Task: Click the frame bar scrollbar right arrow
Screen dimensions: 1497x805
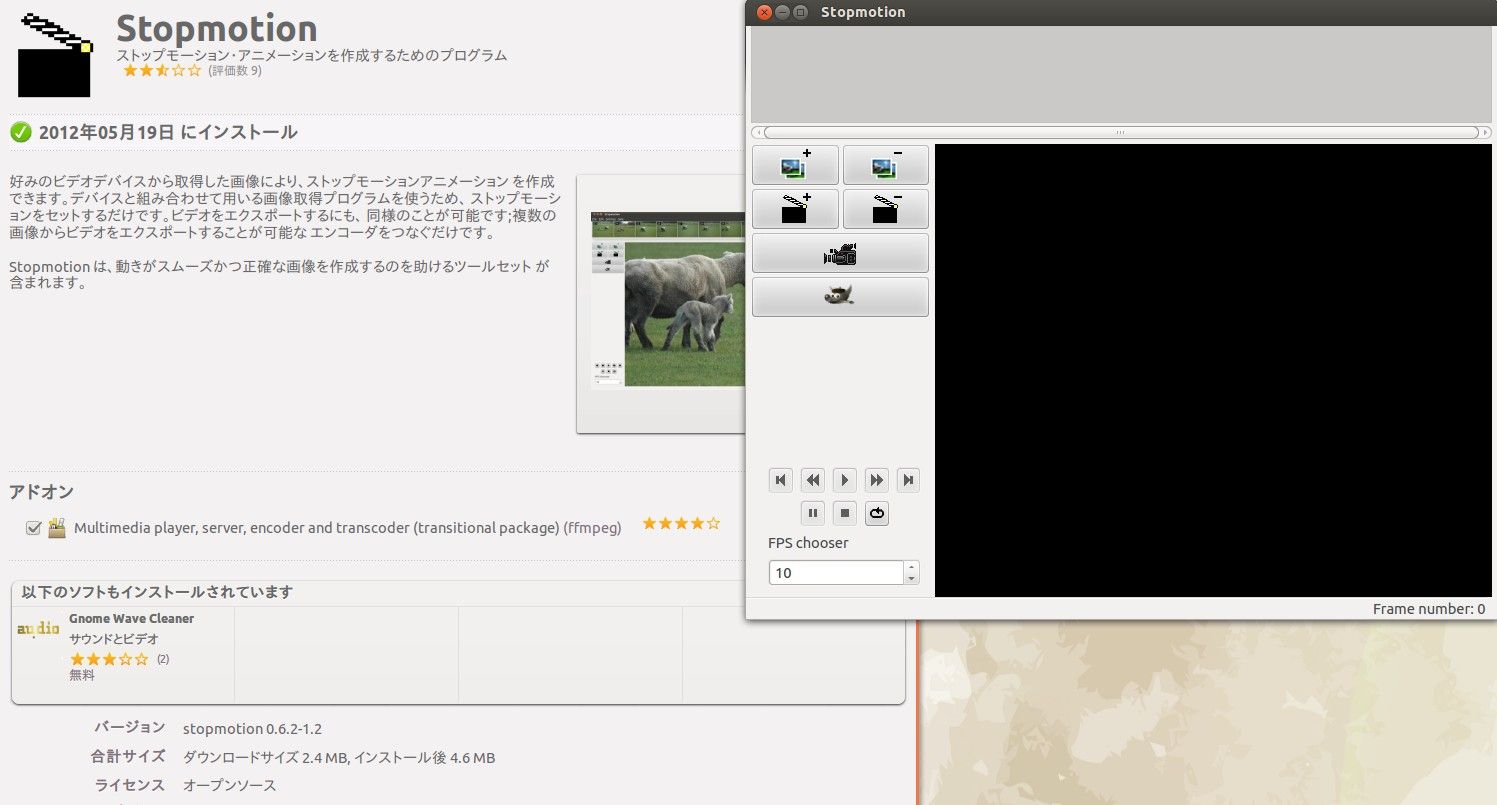Action: pos(1484,132)
